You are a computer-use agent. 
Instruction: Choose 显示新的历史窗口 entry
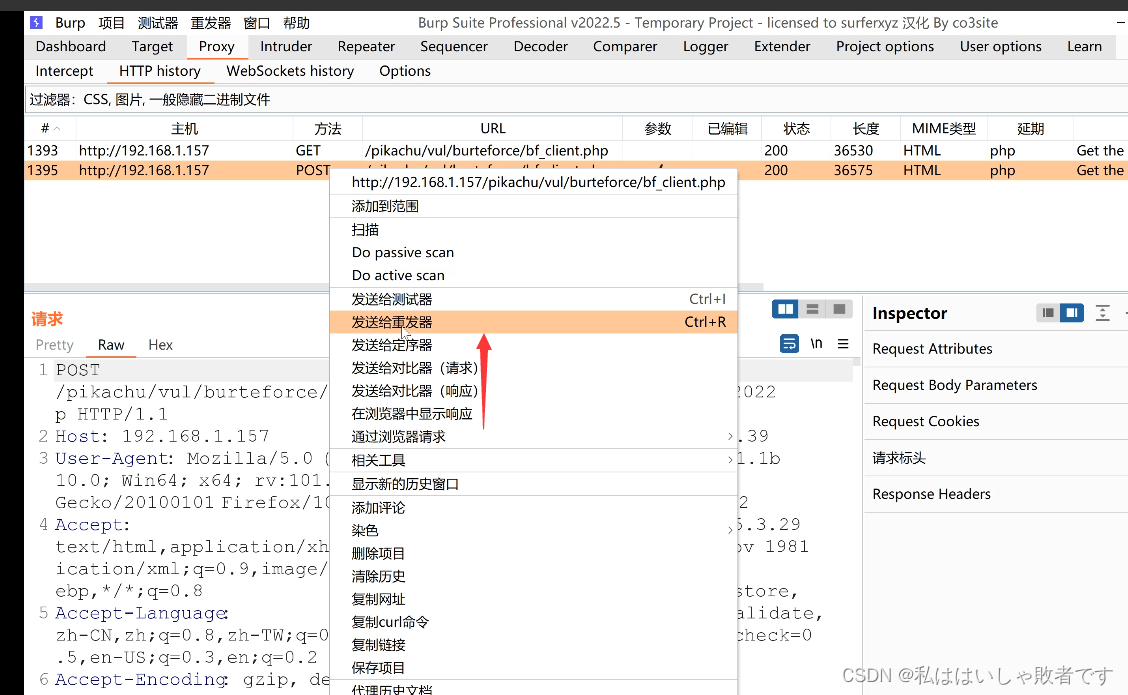533,483
